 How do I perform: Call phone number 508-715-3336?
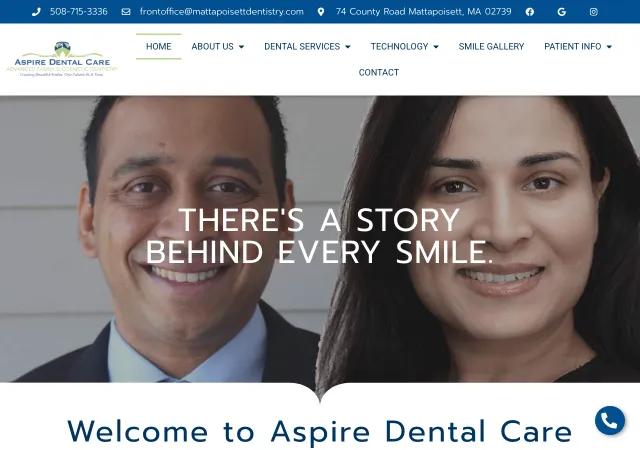[79, 12]
